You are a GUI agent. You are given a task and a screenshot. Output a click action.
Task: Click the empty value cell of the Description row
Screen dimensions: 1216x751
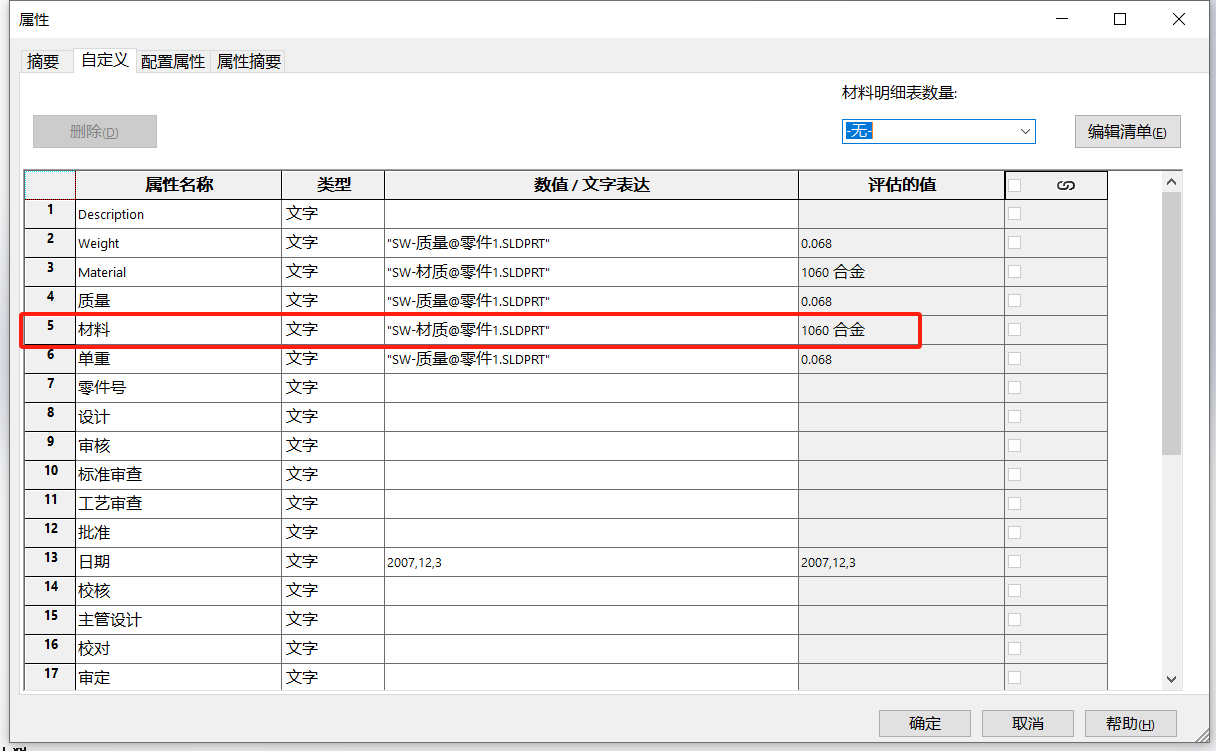point(590,213)
